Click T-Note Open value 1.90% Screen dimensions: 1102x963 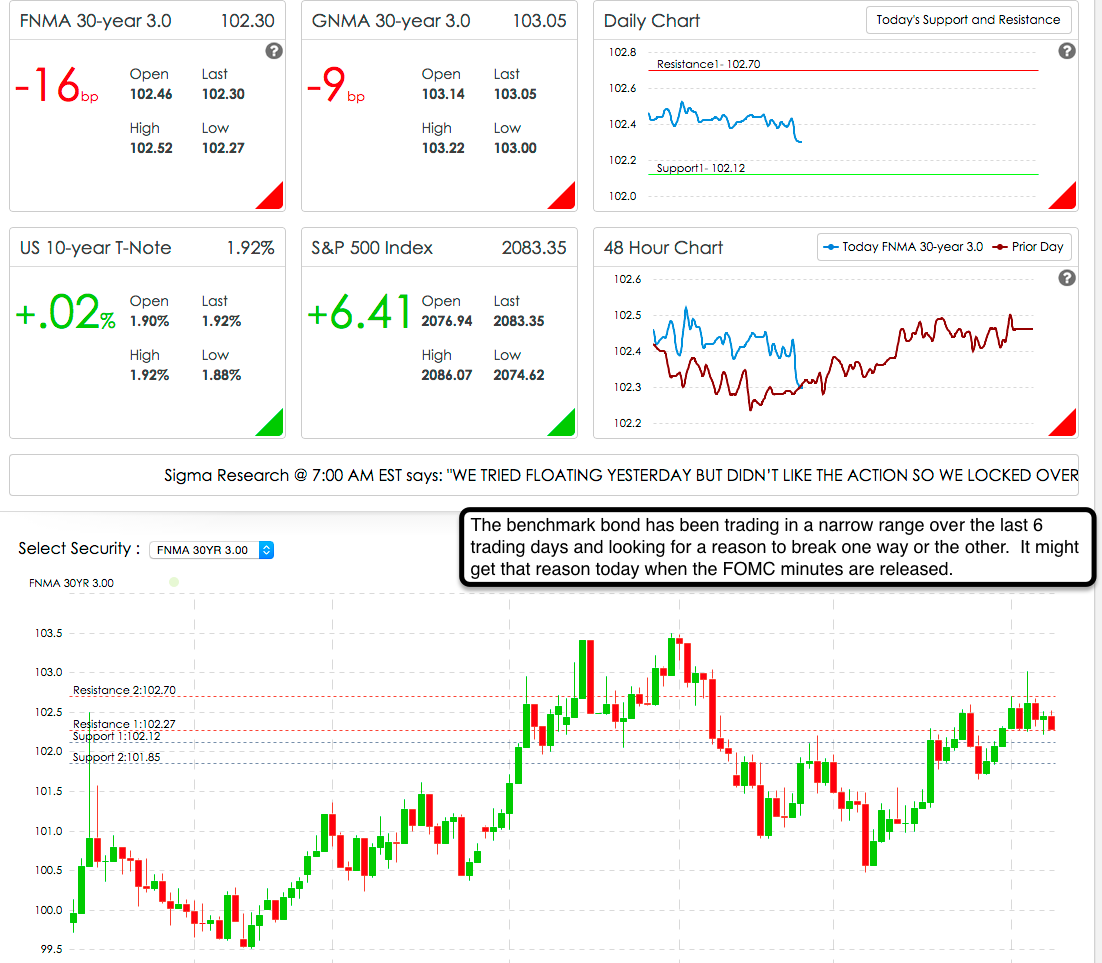click(149, 321)
